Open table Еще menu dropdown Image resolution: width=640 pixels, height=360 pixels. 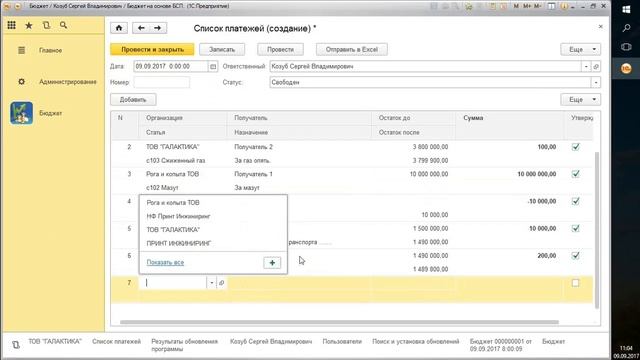(x=580, y=100)
